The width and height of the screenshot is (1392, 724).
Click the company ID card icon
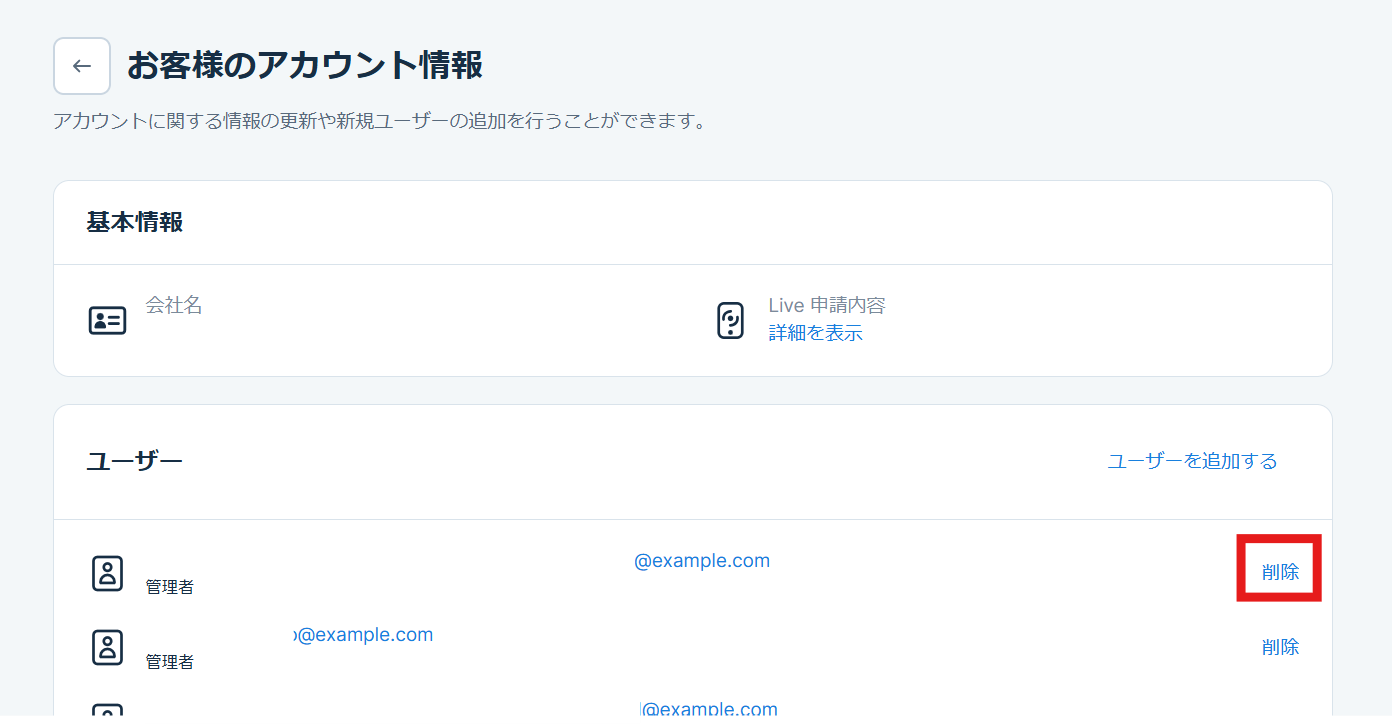point(107,321)
